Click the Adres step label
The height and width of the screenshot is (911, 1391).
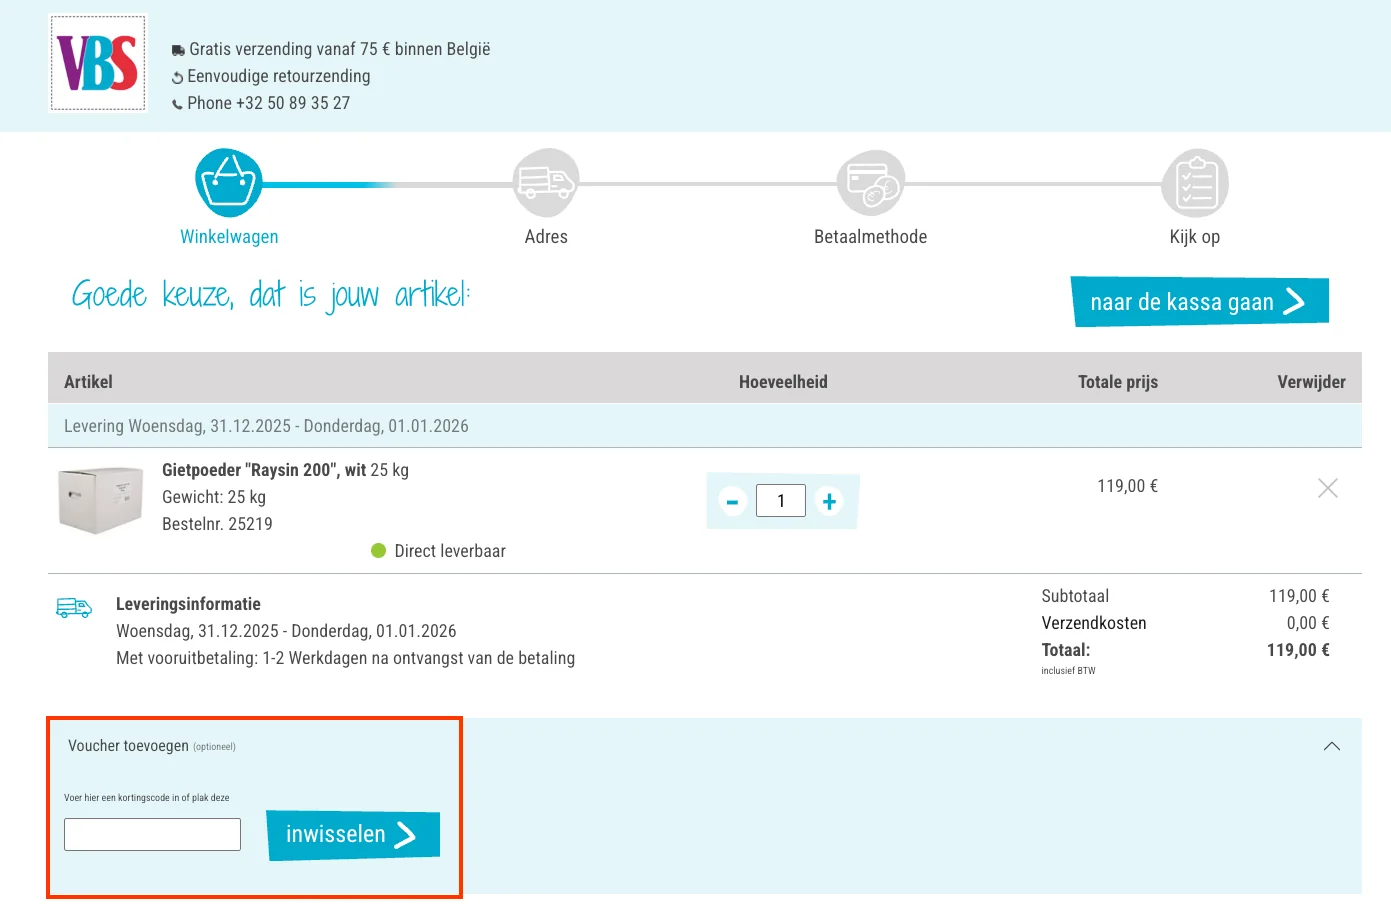tap(546, 237)
